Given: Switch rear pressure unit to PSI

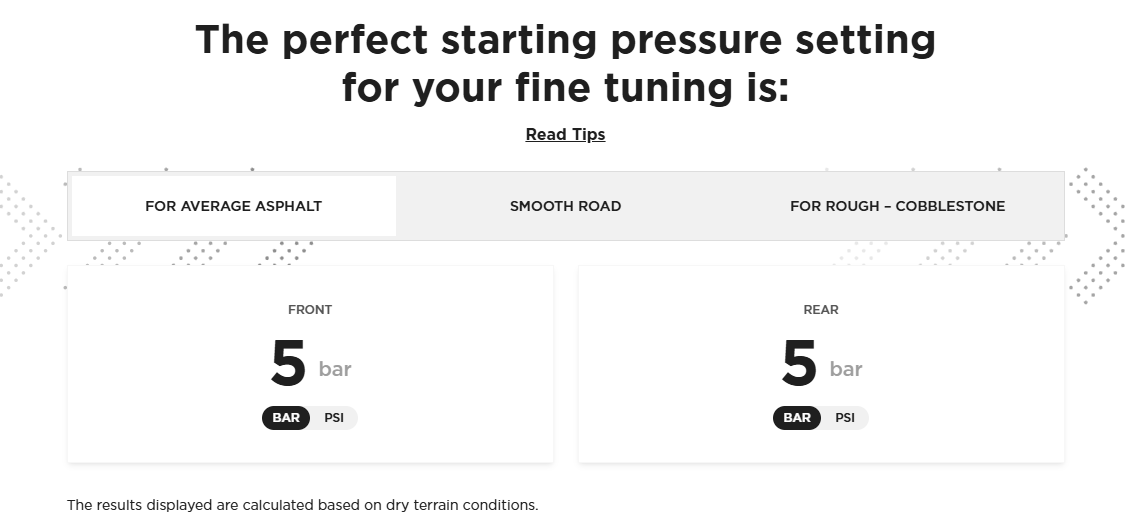Looking at the screenshot, I should coord(845,417).
